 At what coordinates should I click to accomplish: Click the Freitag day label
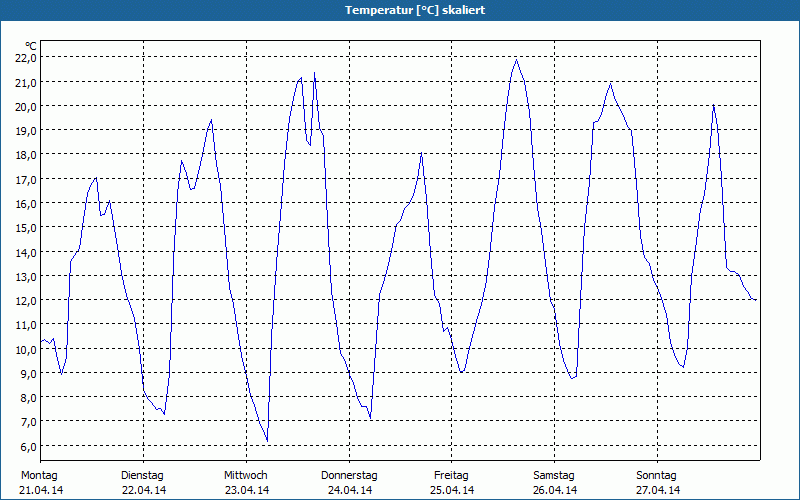pyautogui.click(x=451, y=476)
